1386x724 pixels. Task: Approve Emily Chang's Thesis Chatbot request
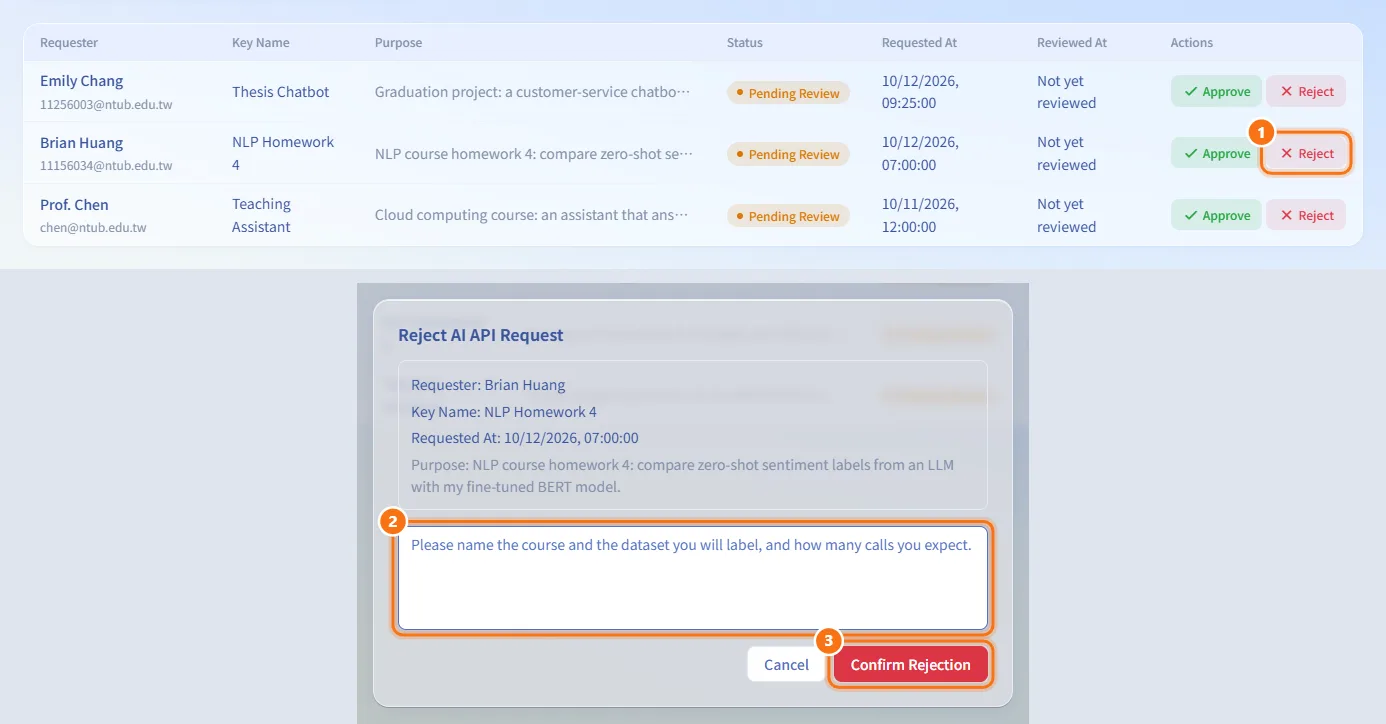click(x=1216, y=92)
